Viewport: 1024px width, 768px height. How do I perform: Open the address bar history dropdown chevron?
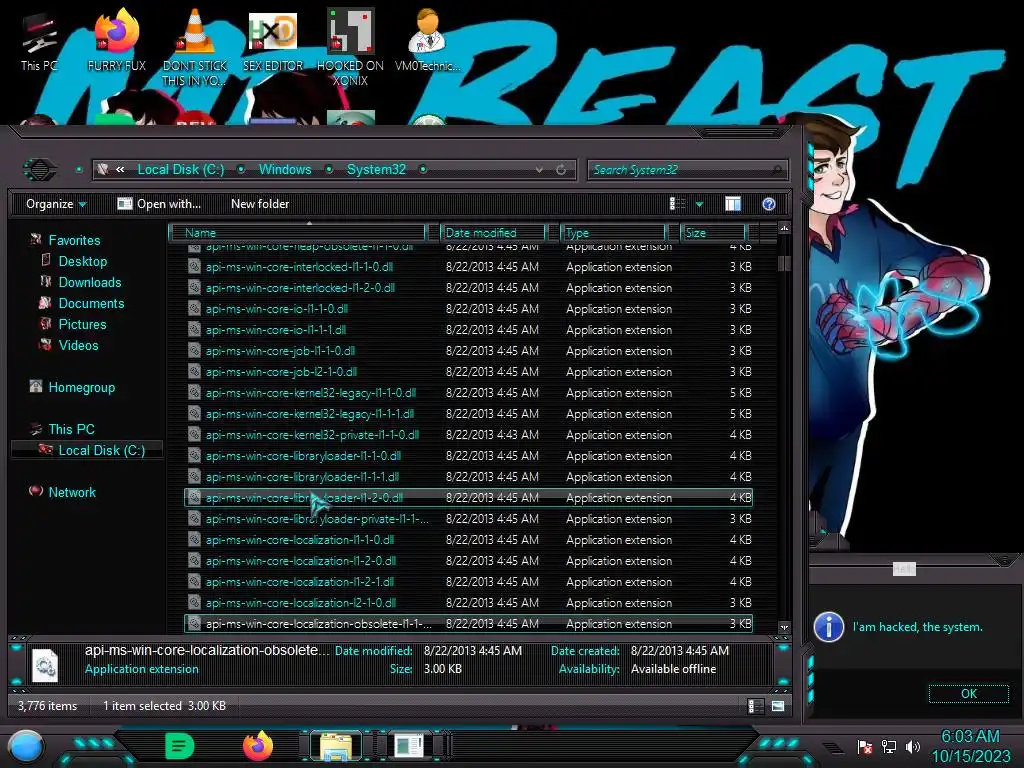(539, 170)
